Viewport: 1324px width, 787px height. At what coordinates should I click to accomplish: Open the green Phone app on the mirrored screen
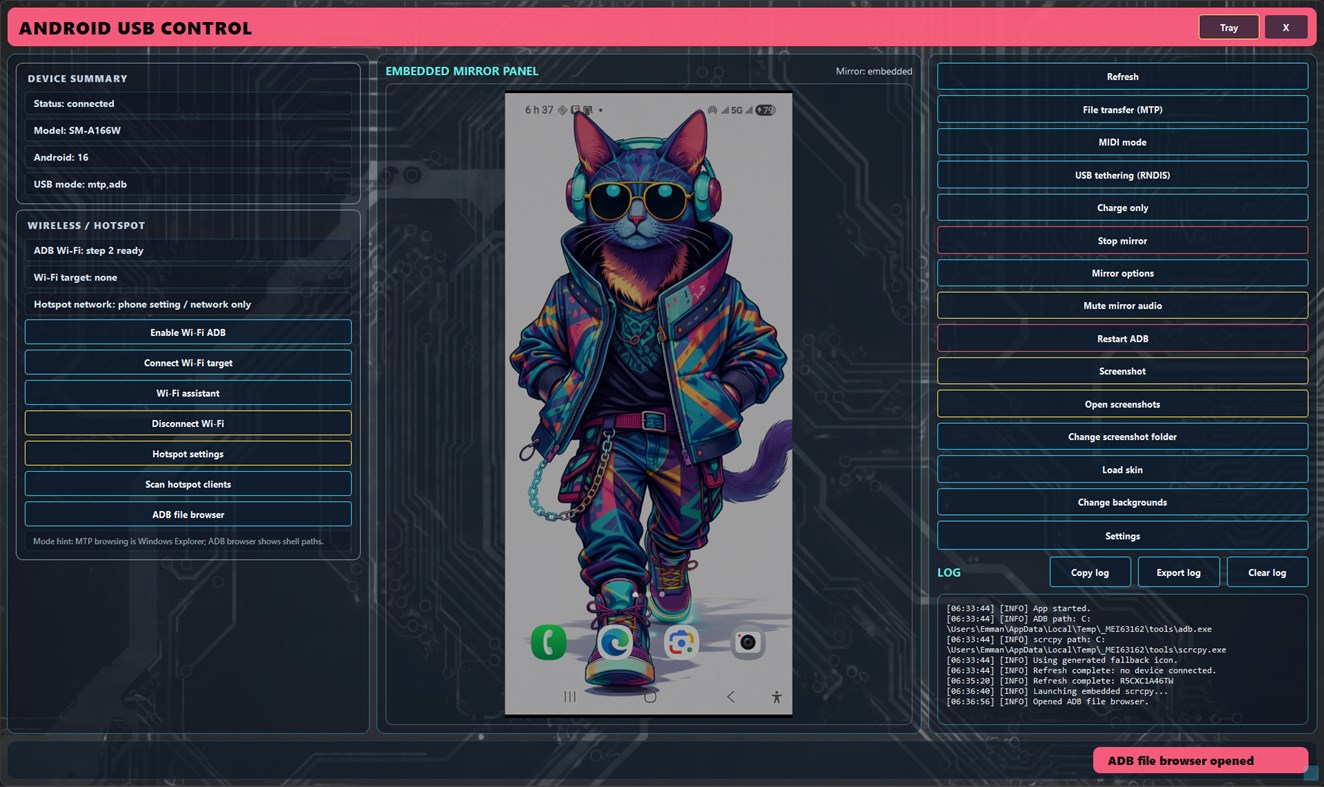coord(549,642)
